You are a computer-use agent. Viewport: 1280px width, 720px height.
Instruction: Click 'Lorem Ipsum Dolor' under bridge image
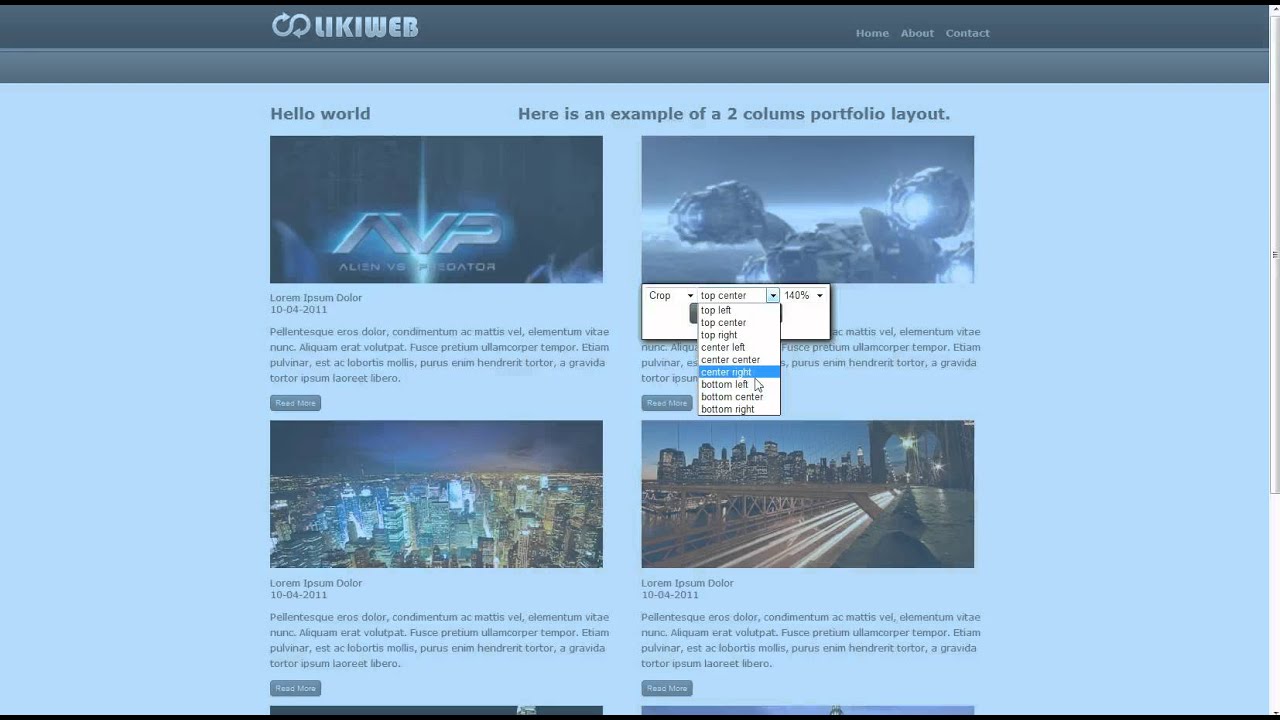click(x=687, y=583)
